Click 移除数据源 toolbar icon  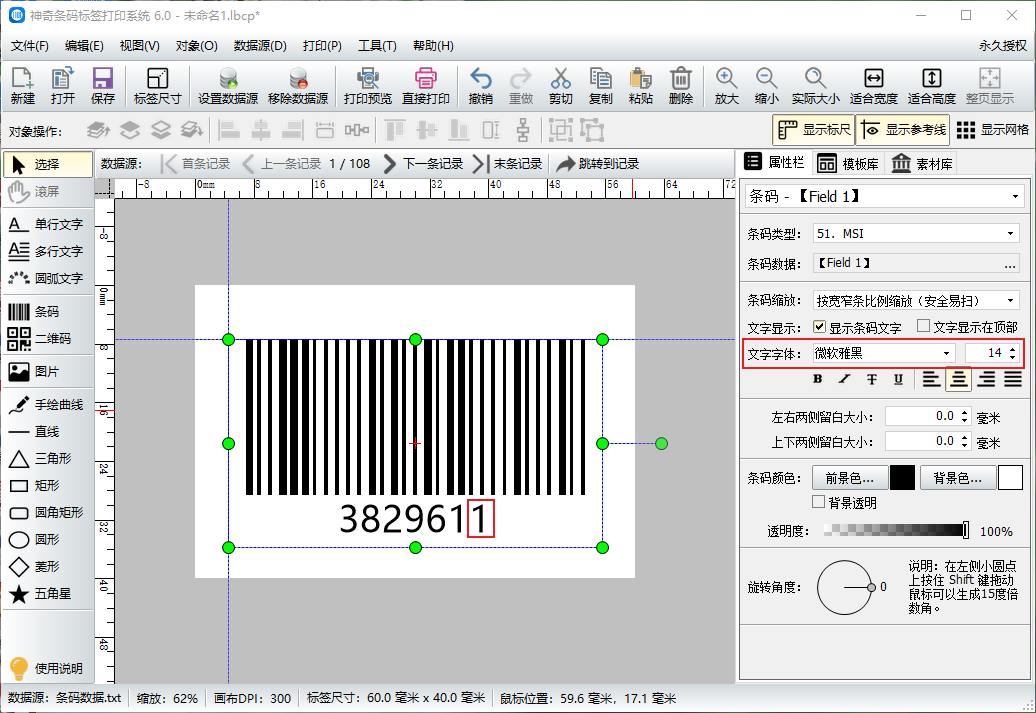(x=298, y=86)
